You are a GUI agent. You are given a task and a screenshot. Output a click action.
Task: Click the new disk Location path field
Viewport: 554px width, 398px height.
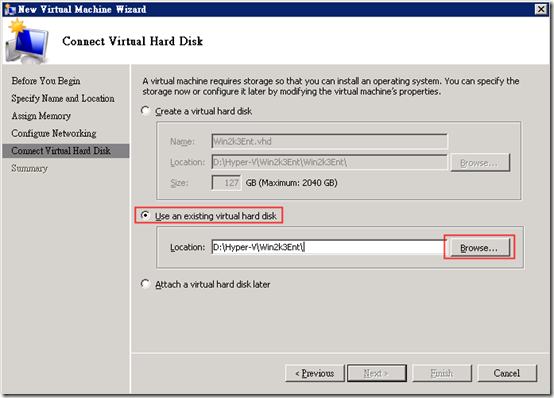pos(329,162)
